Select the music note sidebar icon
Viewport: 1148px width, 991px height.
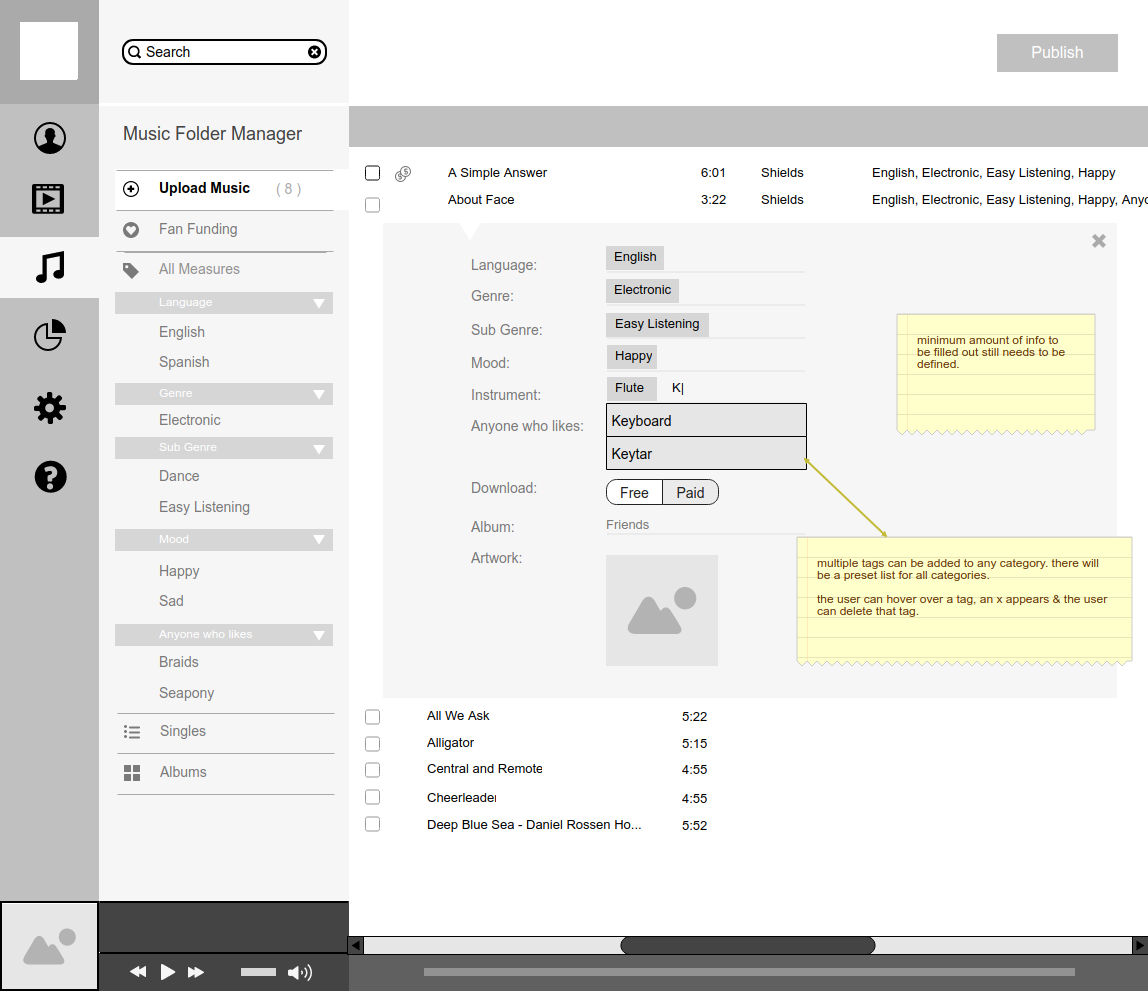click(x=50, y=267)
